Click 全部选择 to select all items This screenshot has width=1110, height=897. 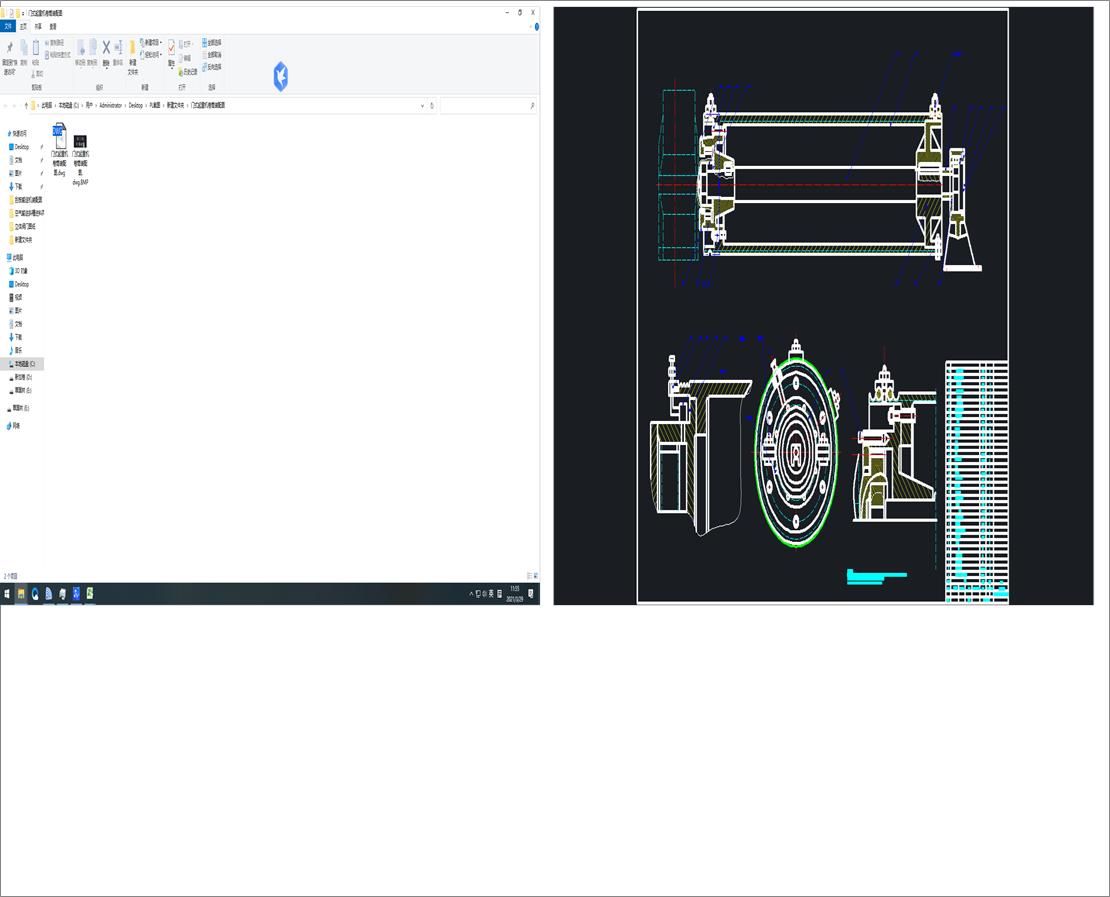208,42
